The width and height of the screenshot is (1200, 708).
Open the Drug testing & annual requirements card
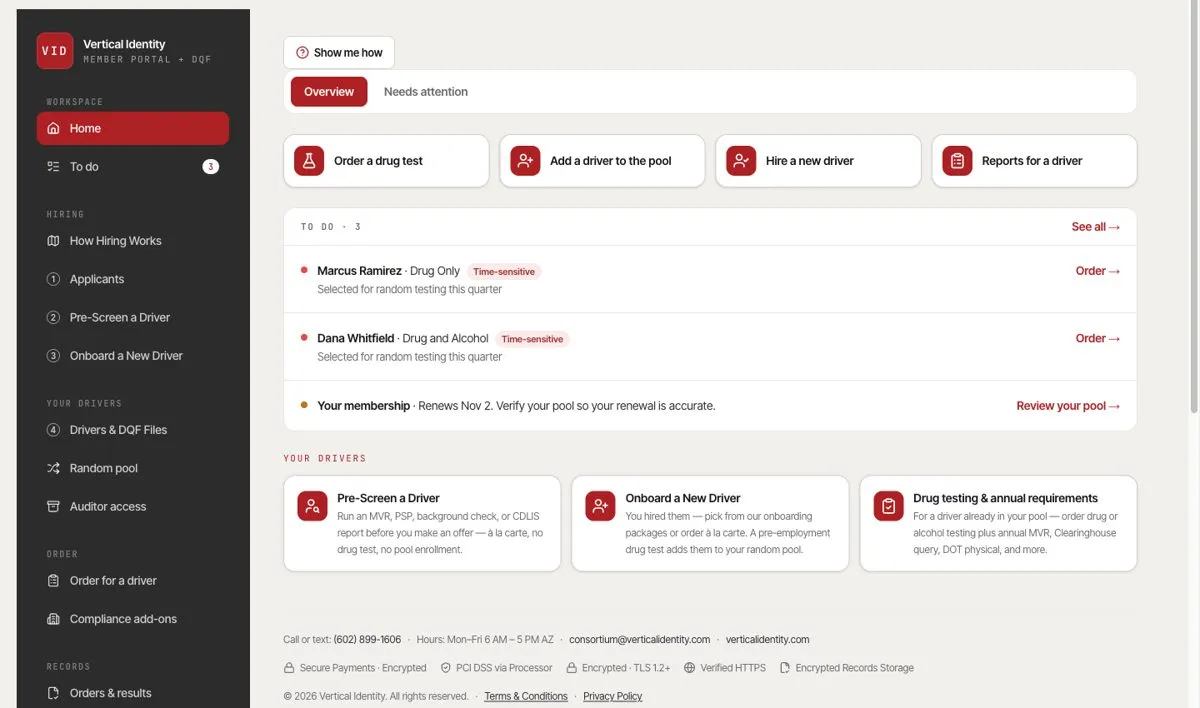(x=998, y=524)
